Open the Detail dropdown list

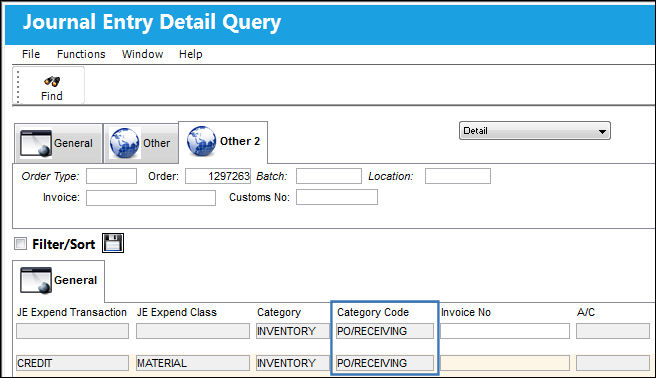[535, 131]
